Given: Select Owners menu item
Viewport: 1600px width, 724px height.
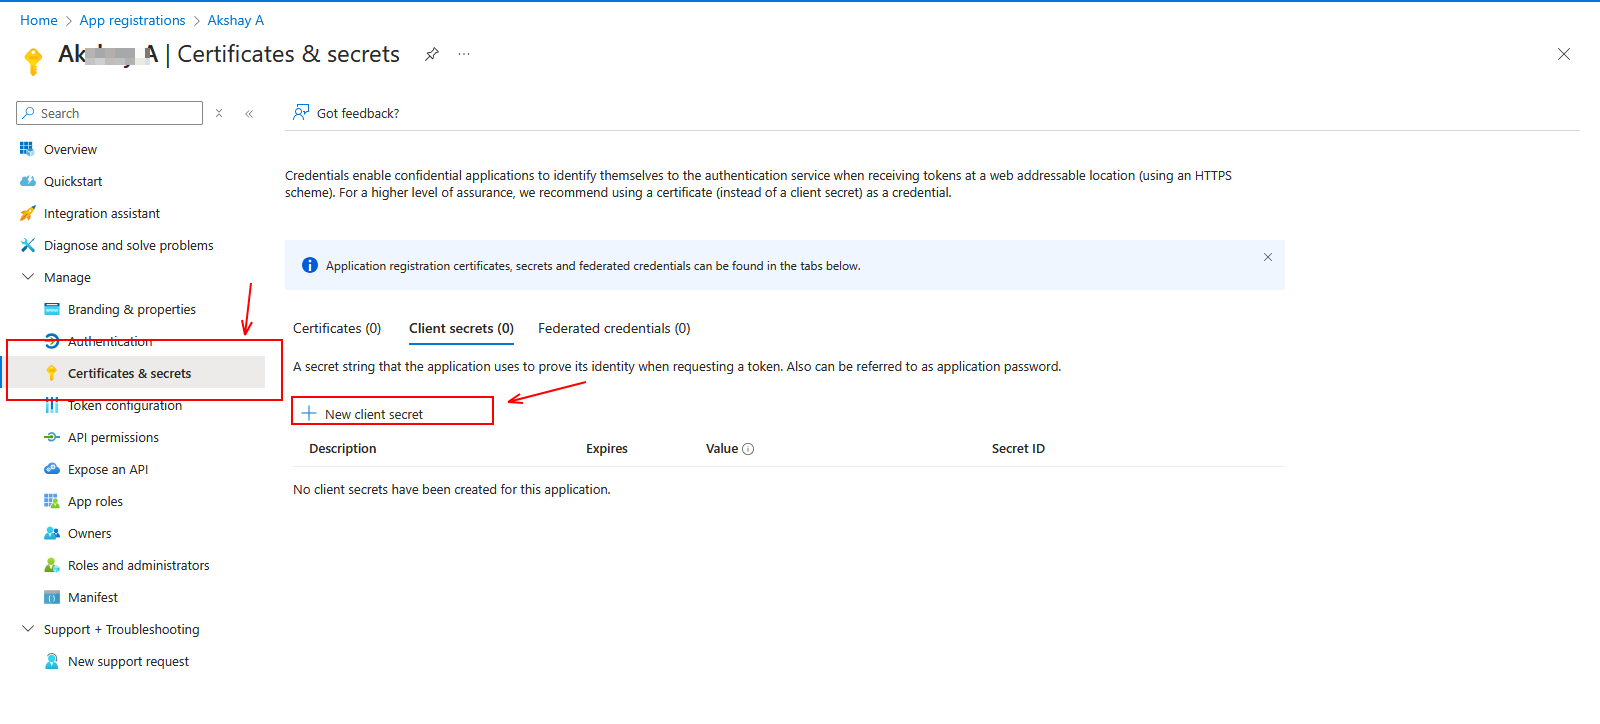Looking at the screenshot, I should tap(90, 533).
